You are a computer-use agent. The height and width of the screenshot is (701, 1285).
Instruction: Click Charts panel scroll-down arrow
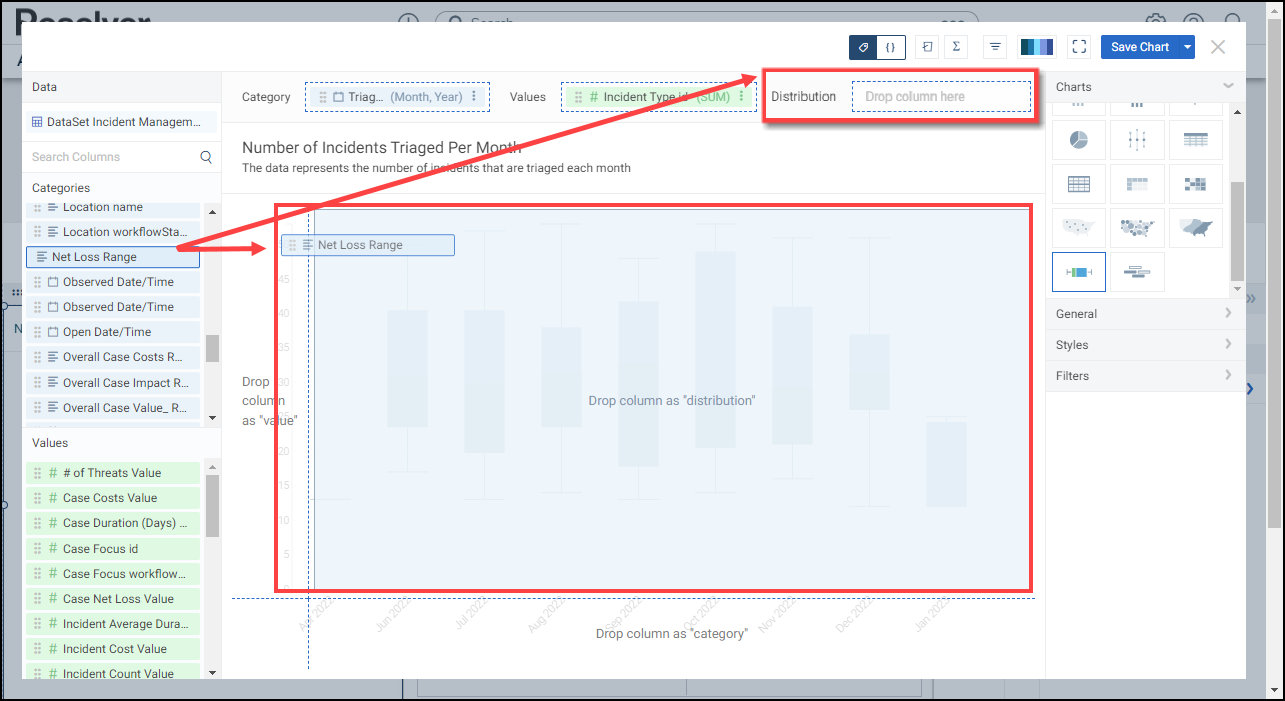1238,289
